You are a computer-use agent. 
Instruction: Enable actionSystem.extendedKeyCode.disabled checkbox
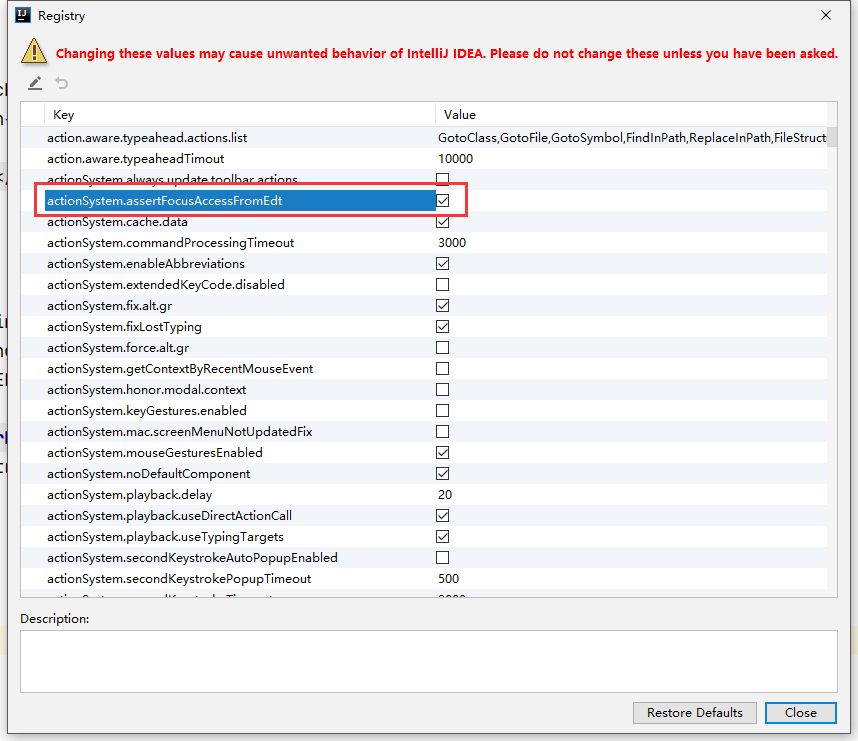(443, 285)
